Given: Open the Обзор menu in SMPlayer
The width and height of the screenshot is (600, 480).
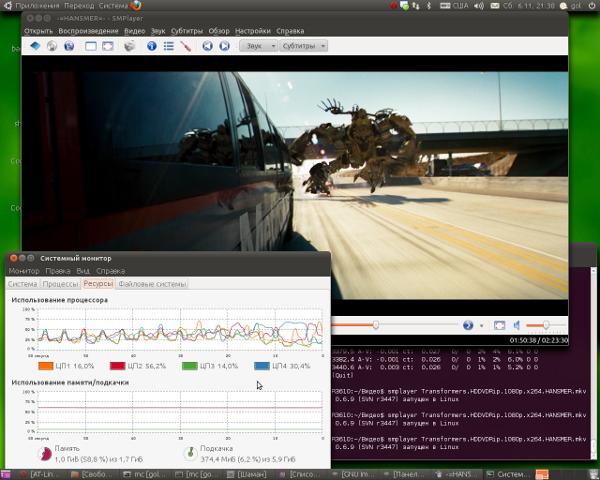Looking at the screenshot, I should 219,31.
